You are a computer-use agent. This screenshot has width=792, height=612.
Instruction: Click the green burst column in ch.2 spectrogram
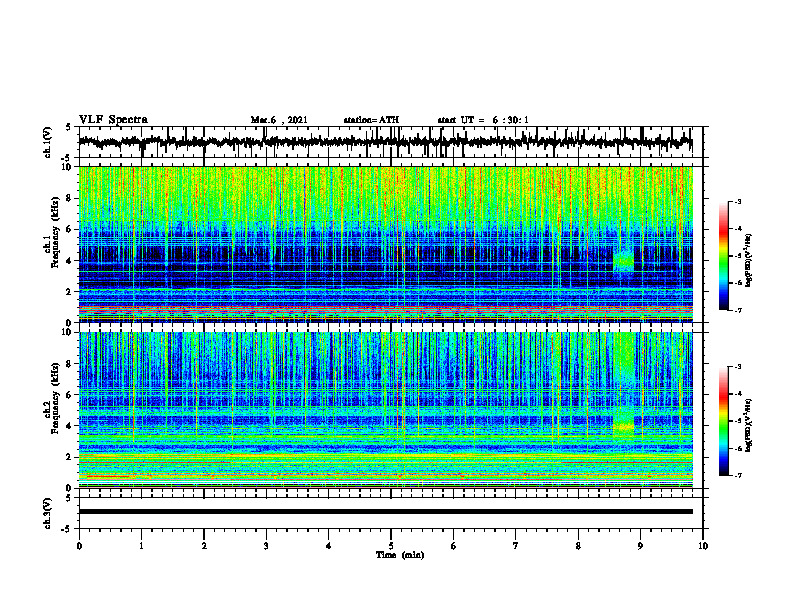623,385
